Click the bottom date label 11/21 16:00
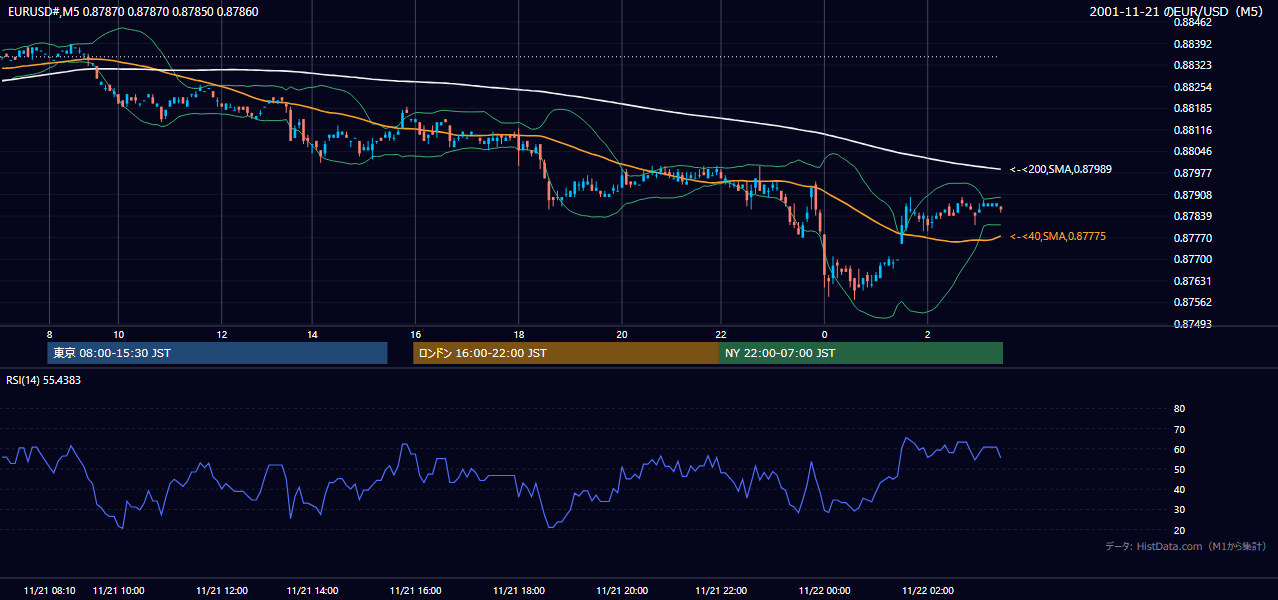 pos(416,591)
